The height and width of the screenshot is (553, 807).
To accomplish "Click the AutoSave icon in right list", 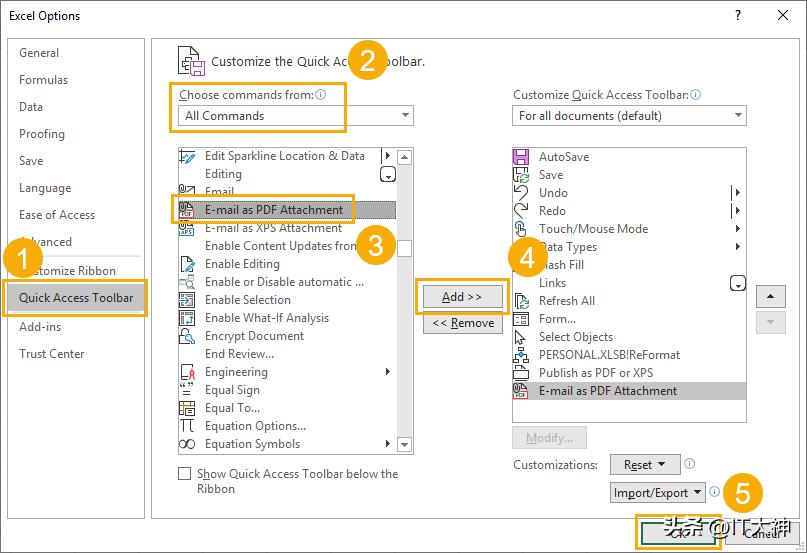I will tap(521, 157).
